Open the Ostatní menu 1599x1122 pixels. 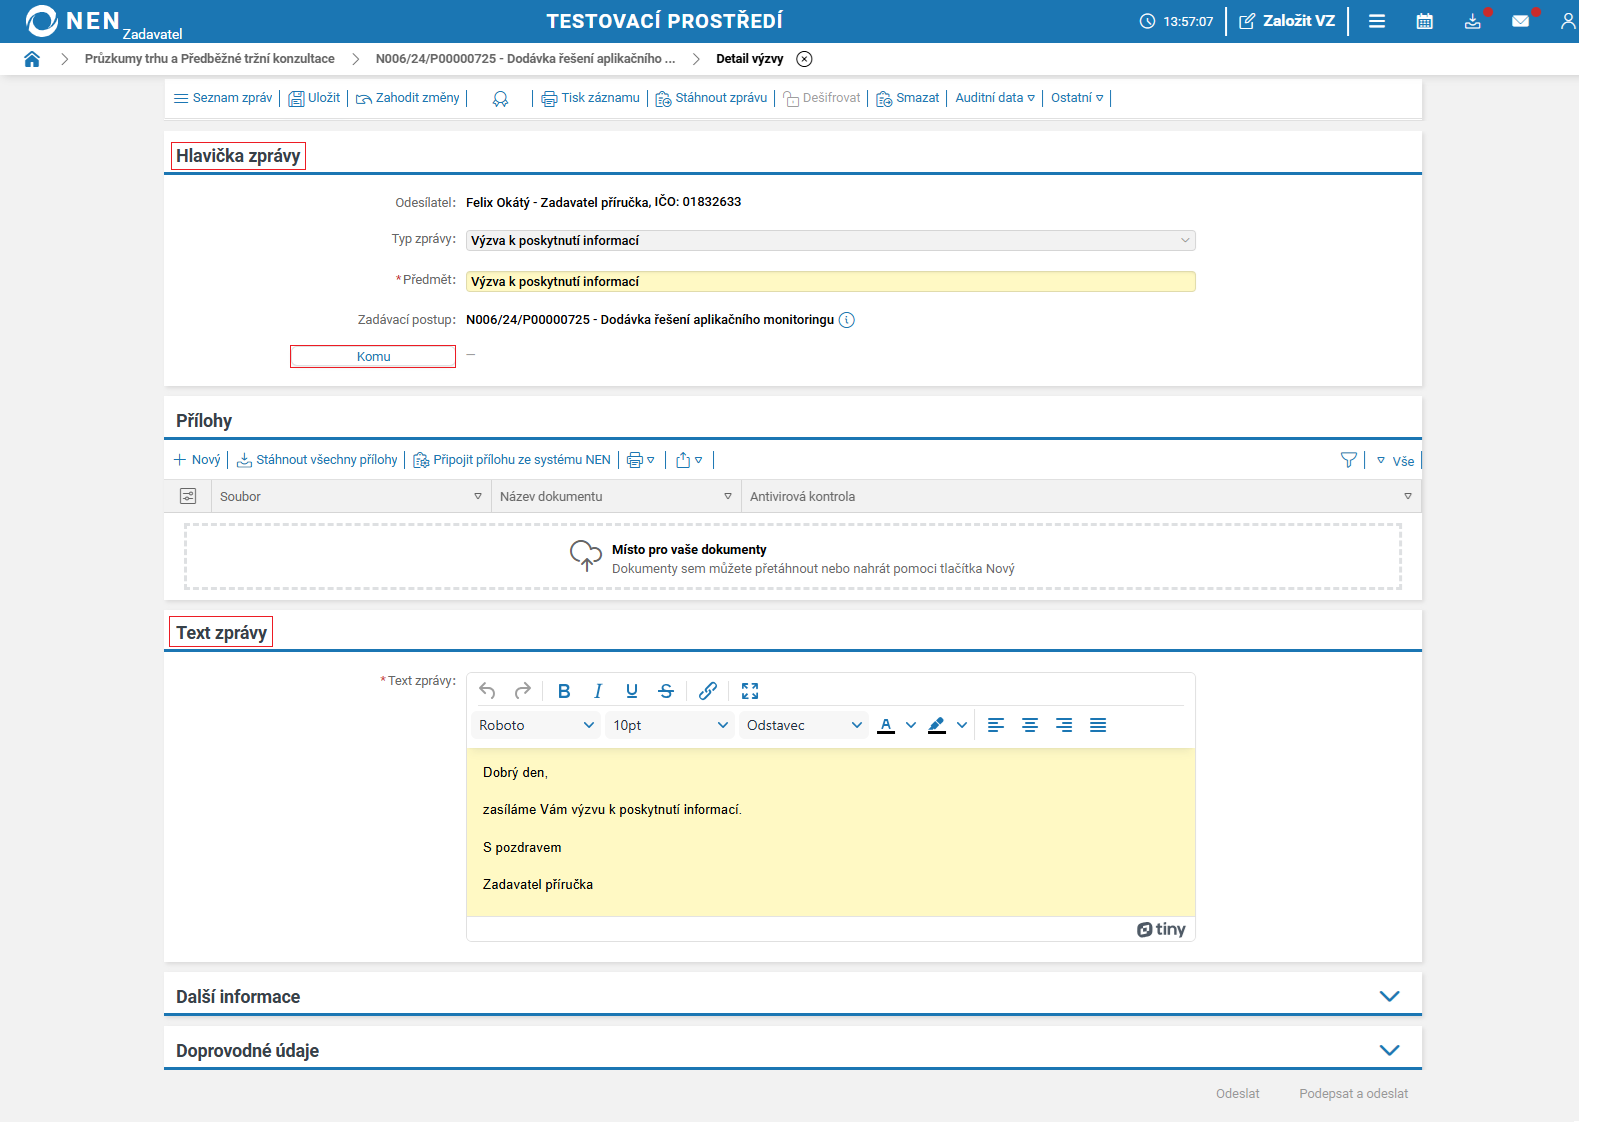tap(1077, 98)
